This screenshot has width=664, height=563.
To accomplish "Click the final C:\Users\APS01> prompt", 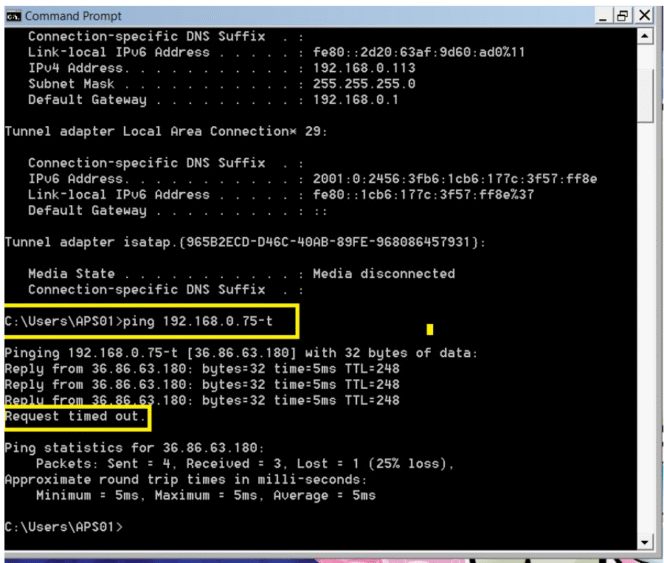I will (64, 527).
